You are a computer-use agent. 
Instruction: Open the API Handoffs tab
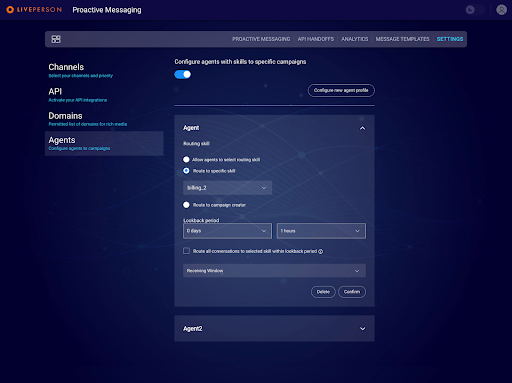pos(316,39)
